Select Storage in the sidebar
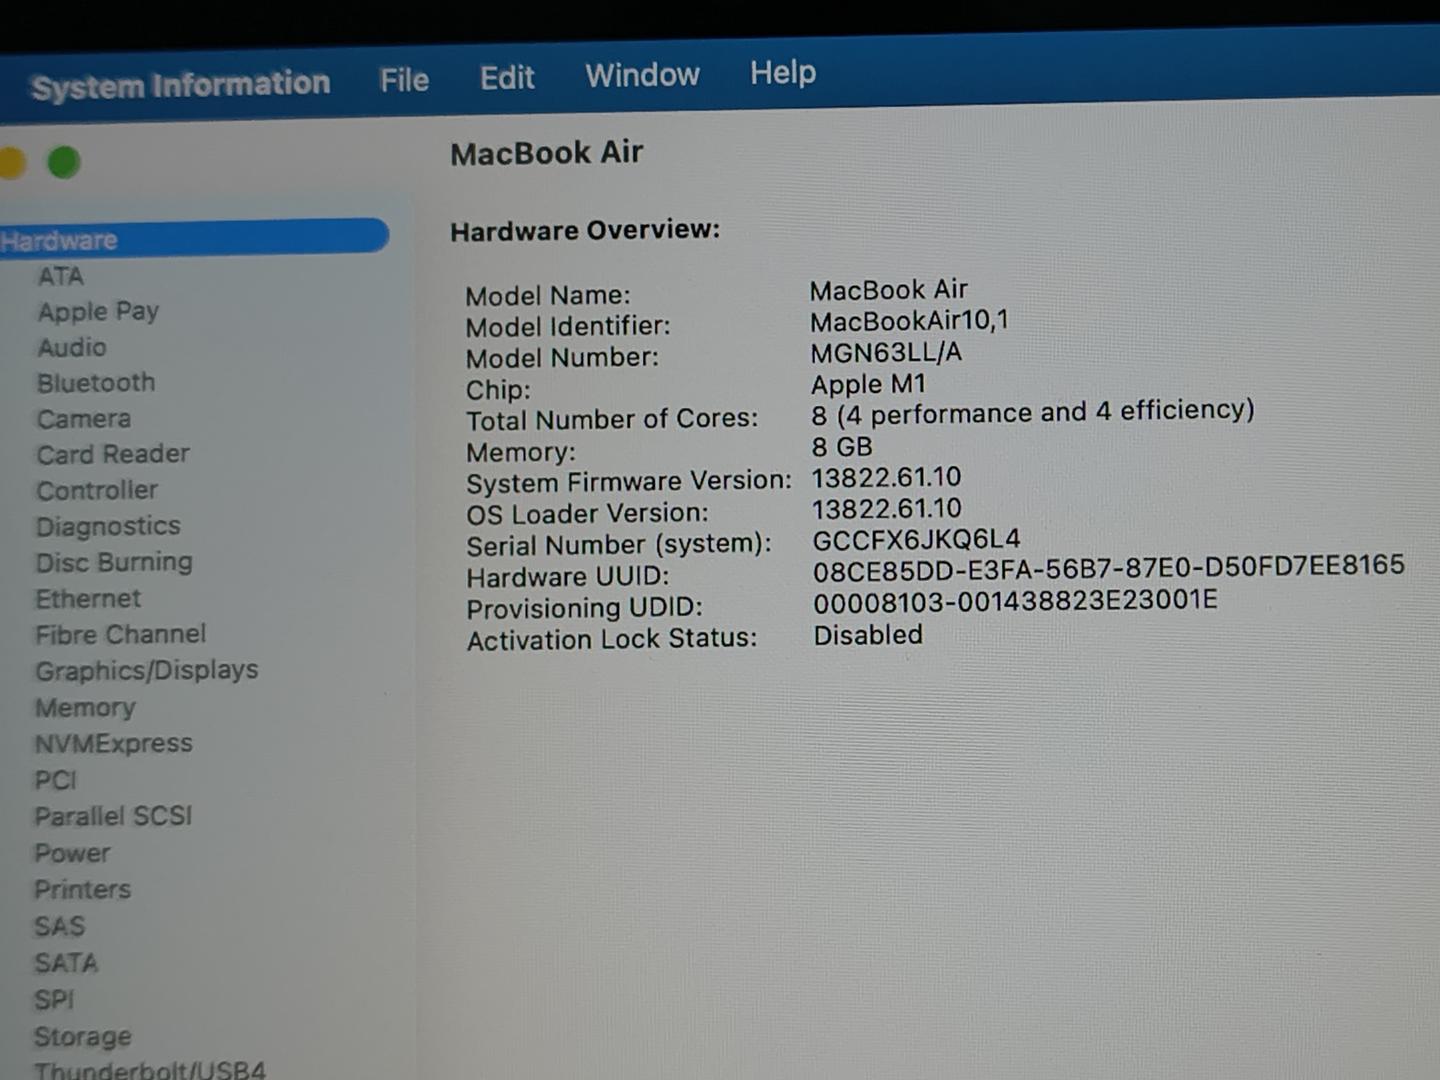 click(x=83, y=1036)
